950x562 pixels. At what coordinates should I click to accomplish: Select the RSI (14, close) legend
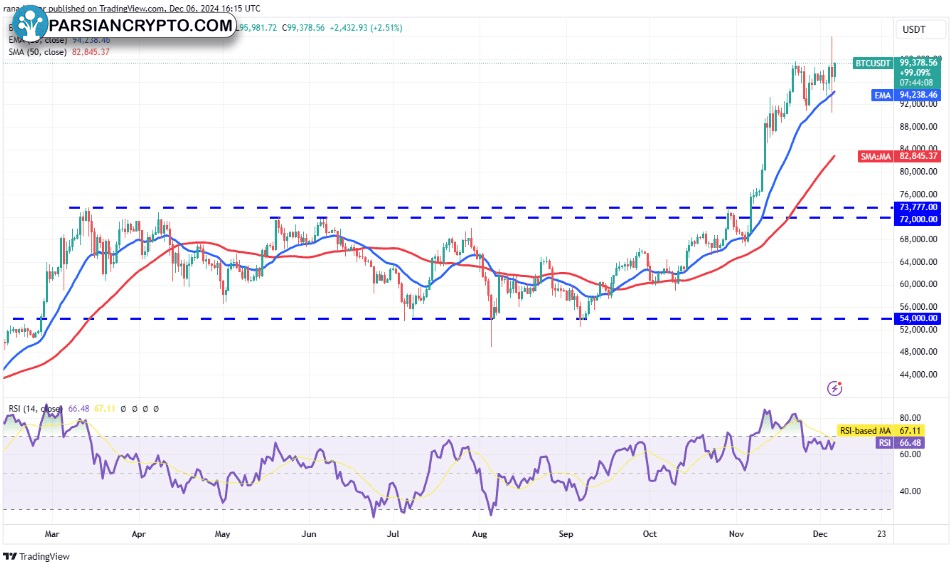(35, 409)
